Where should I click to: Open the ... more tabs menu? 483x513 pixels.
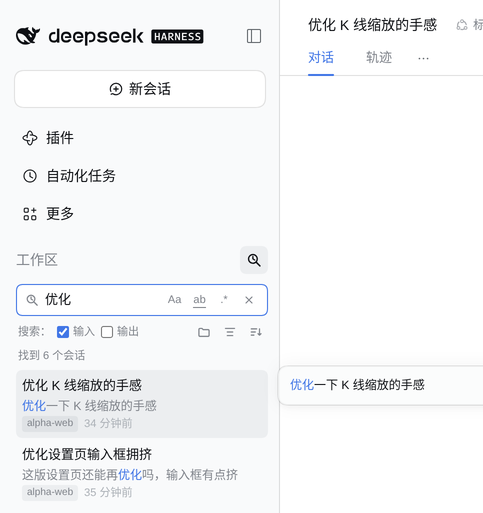(x=423, y=58)
